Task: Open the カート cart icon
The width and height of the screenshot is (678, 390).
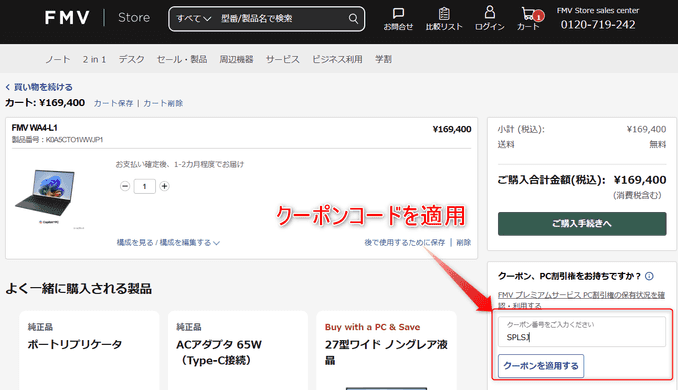Action: 529,19
